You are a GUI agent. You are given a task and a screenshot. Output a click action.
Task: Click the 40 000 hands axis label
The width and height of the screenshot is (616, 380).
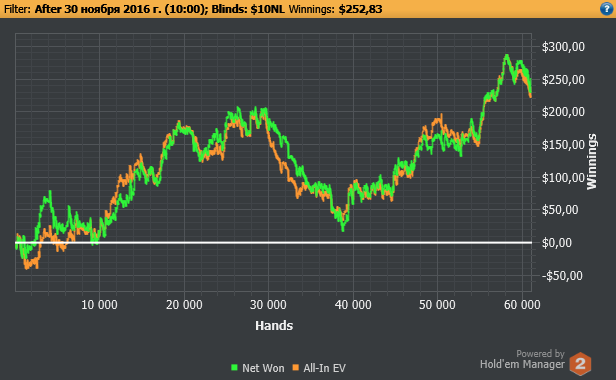coord(353,305)
